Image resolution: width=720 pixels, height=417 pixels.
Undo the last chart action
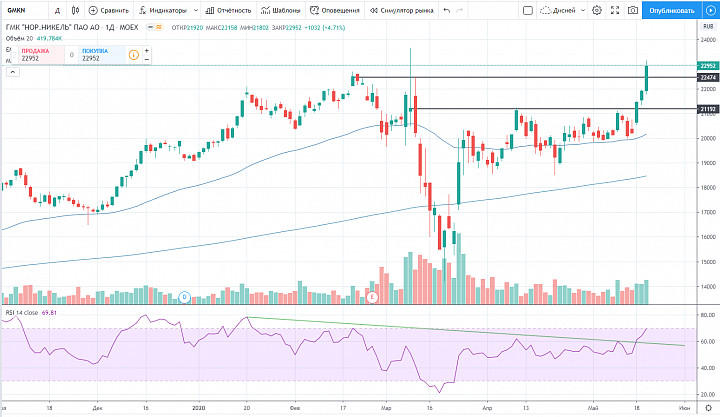pos(446,10)
